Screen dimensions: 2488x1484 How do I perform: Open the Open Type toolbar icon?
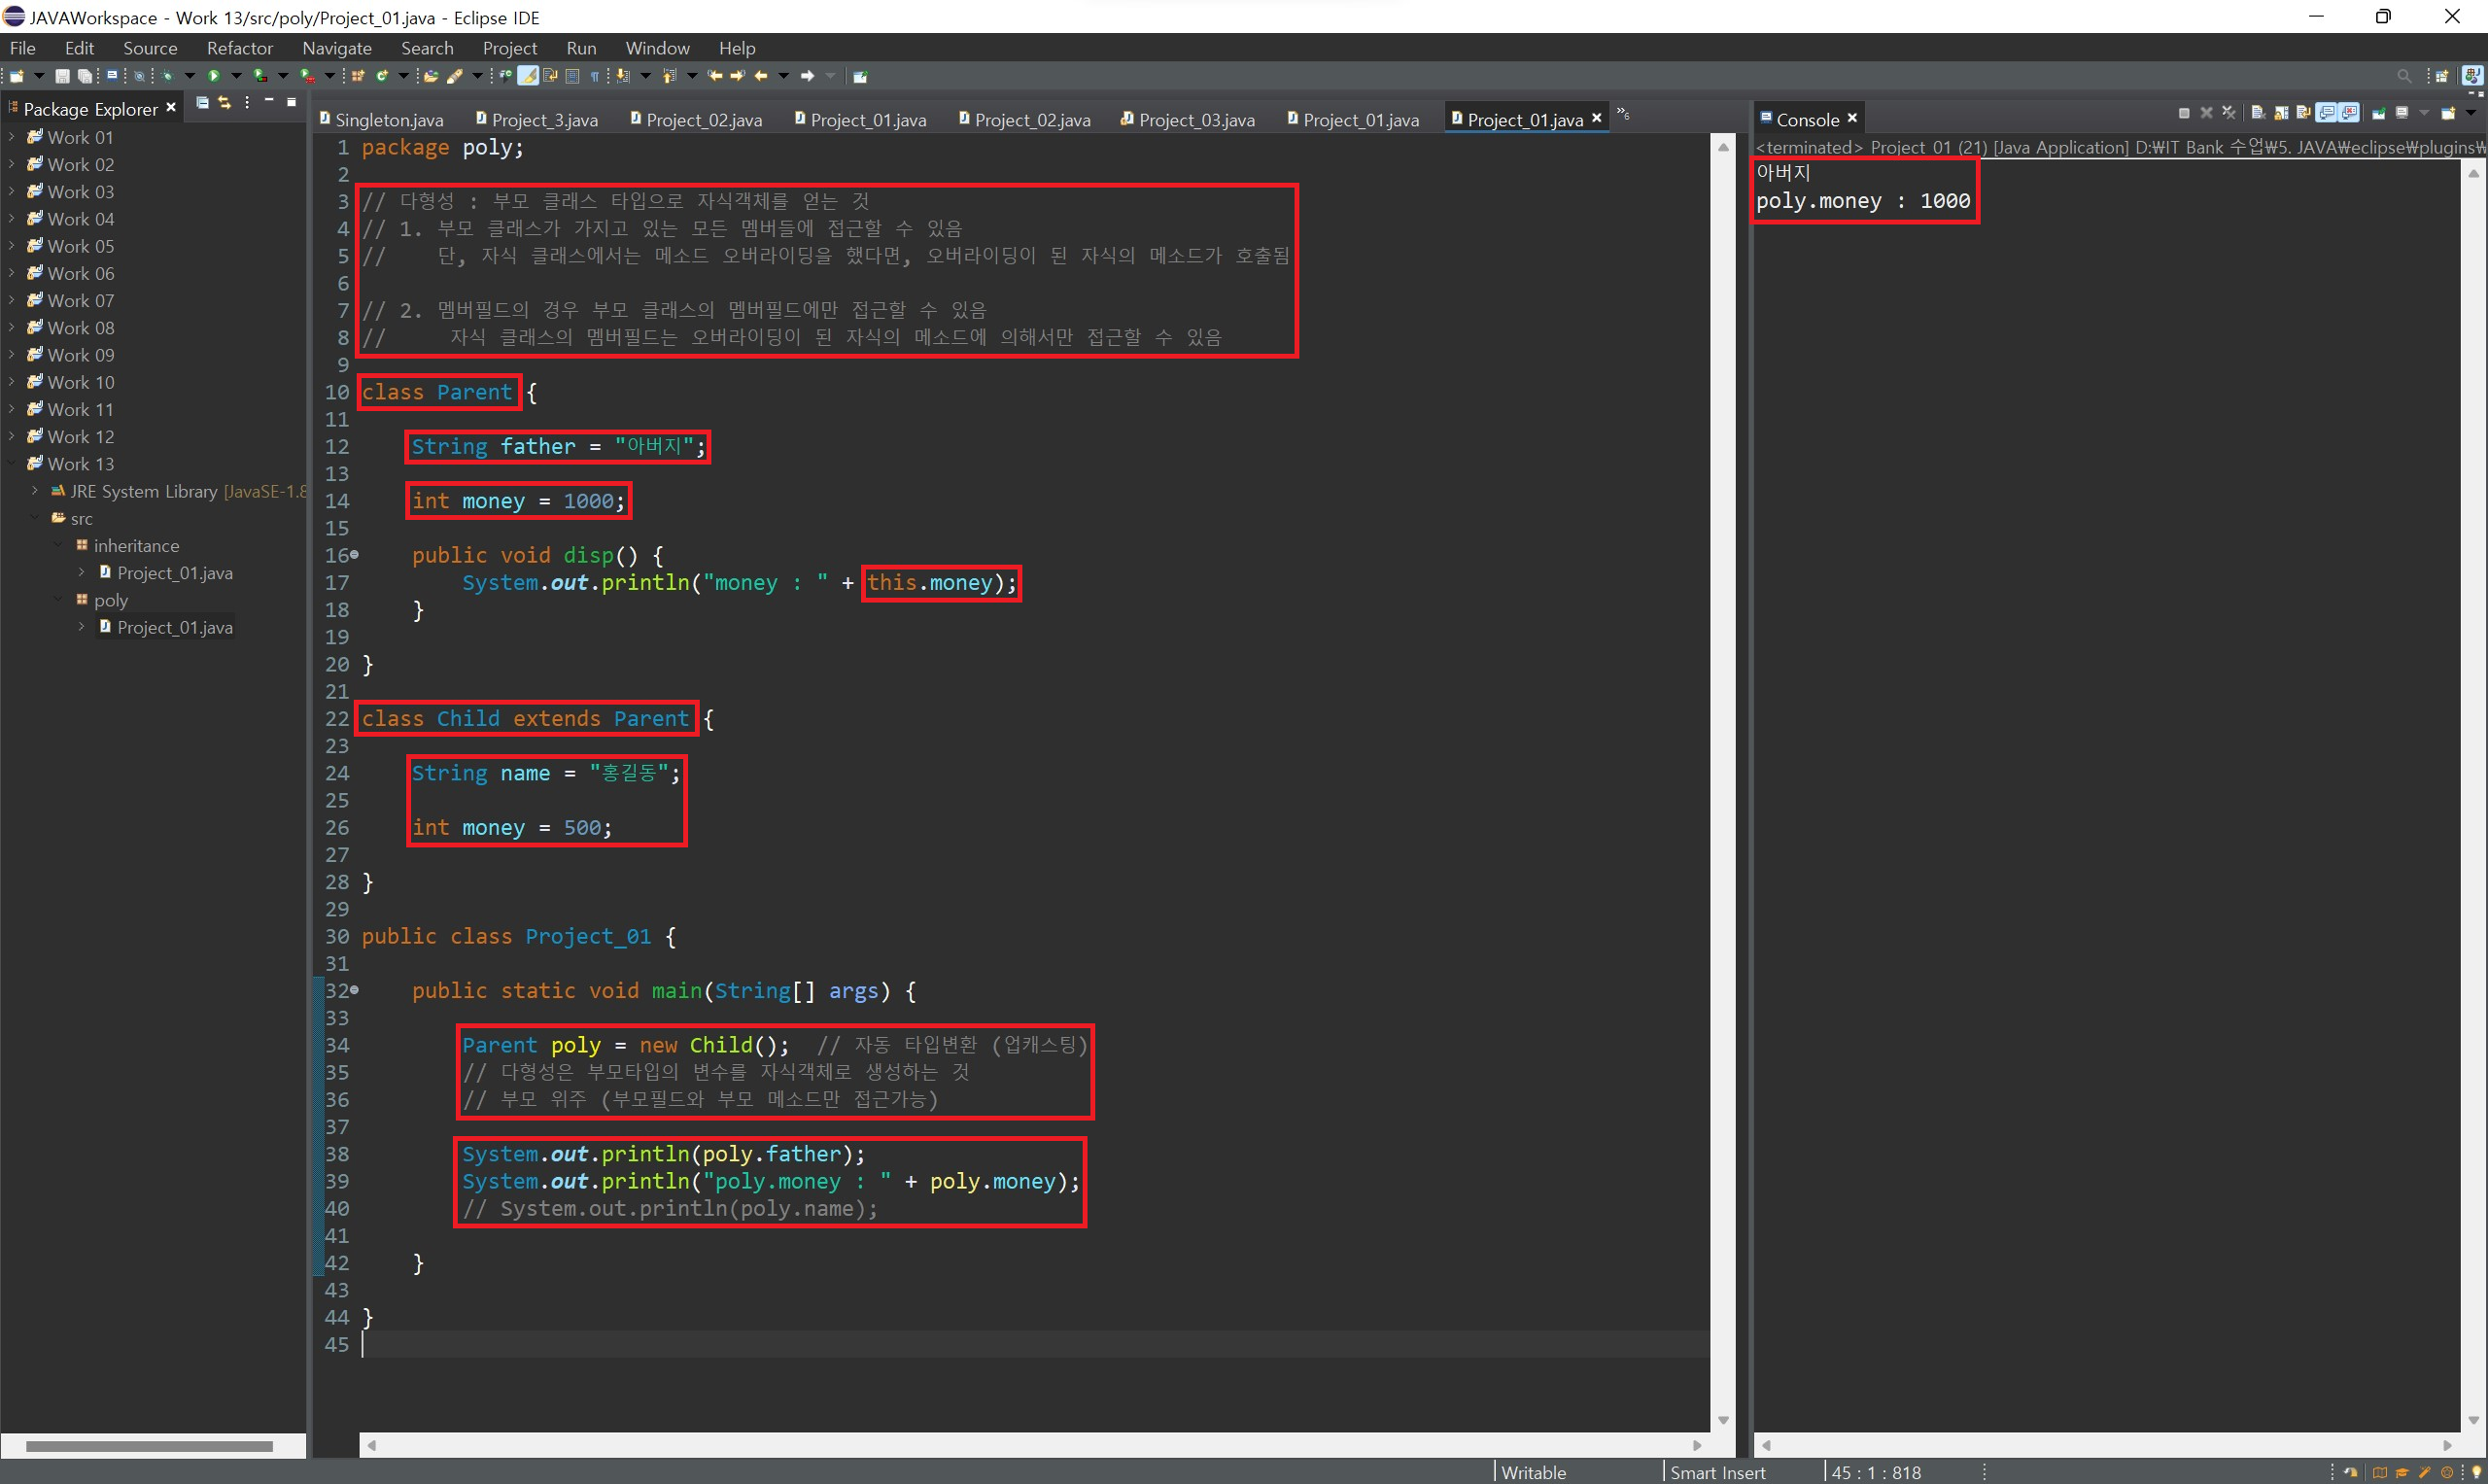[431, 76]
